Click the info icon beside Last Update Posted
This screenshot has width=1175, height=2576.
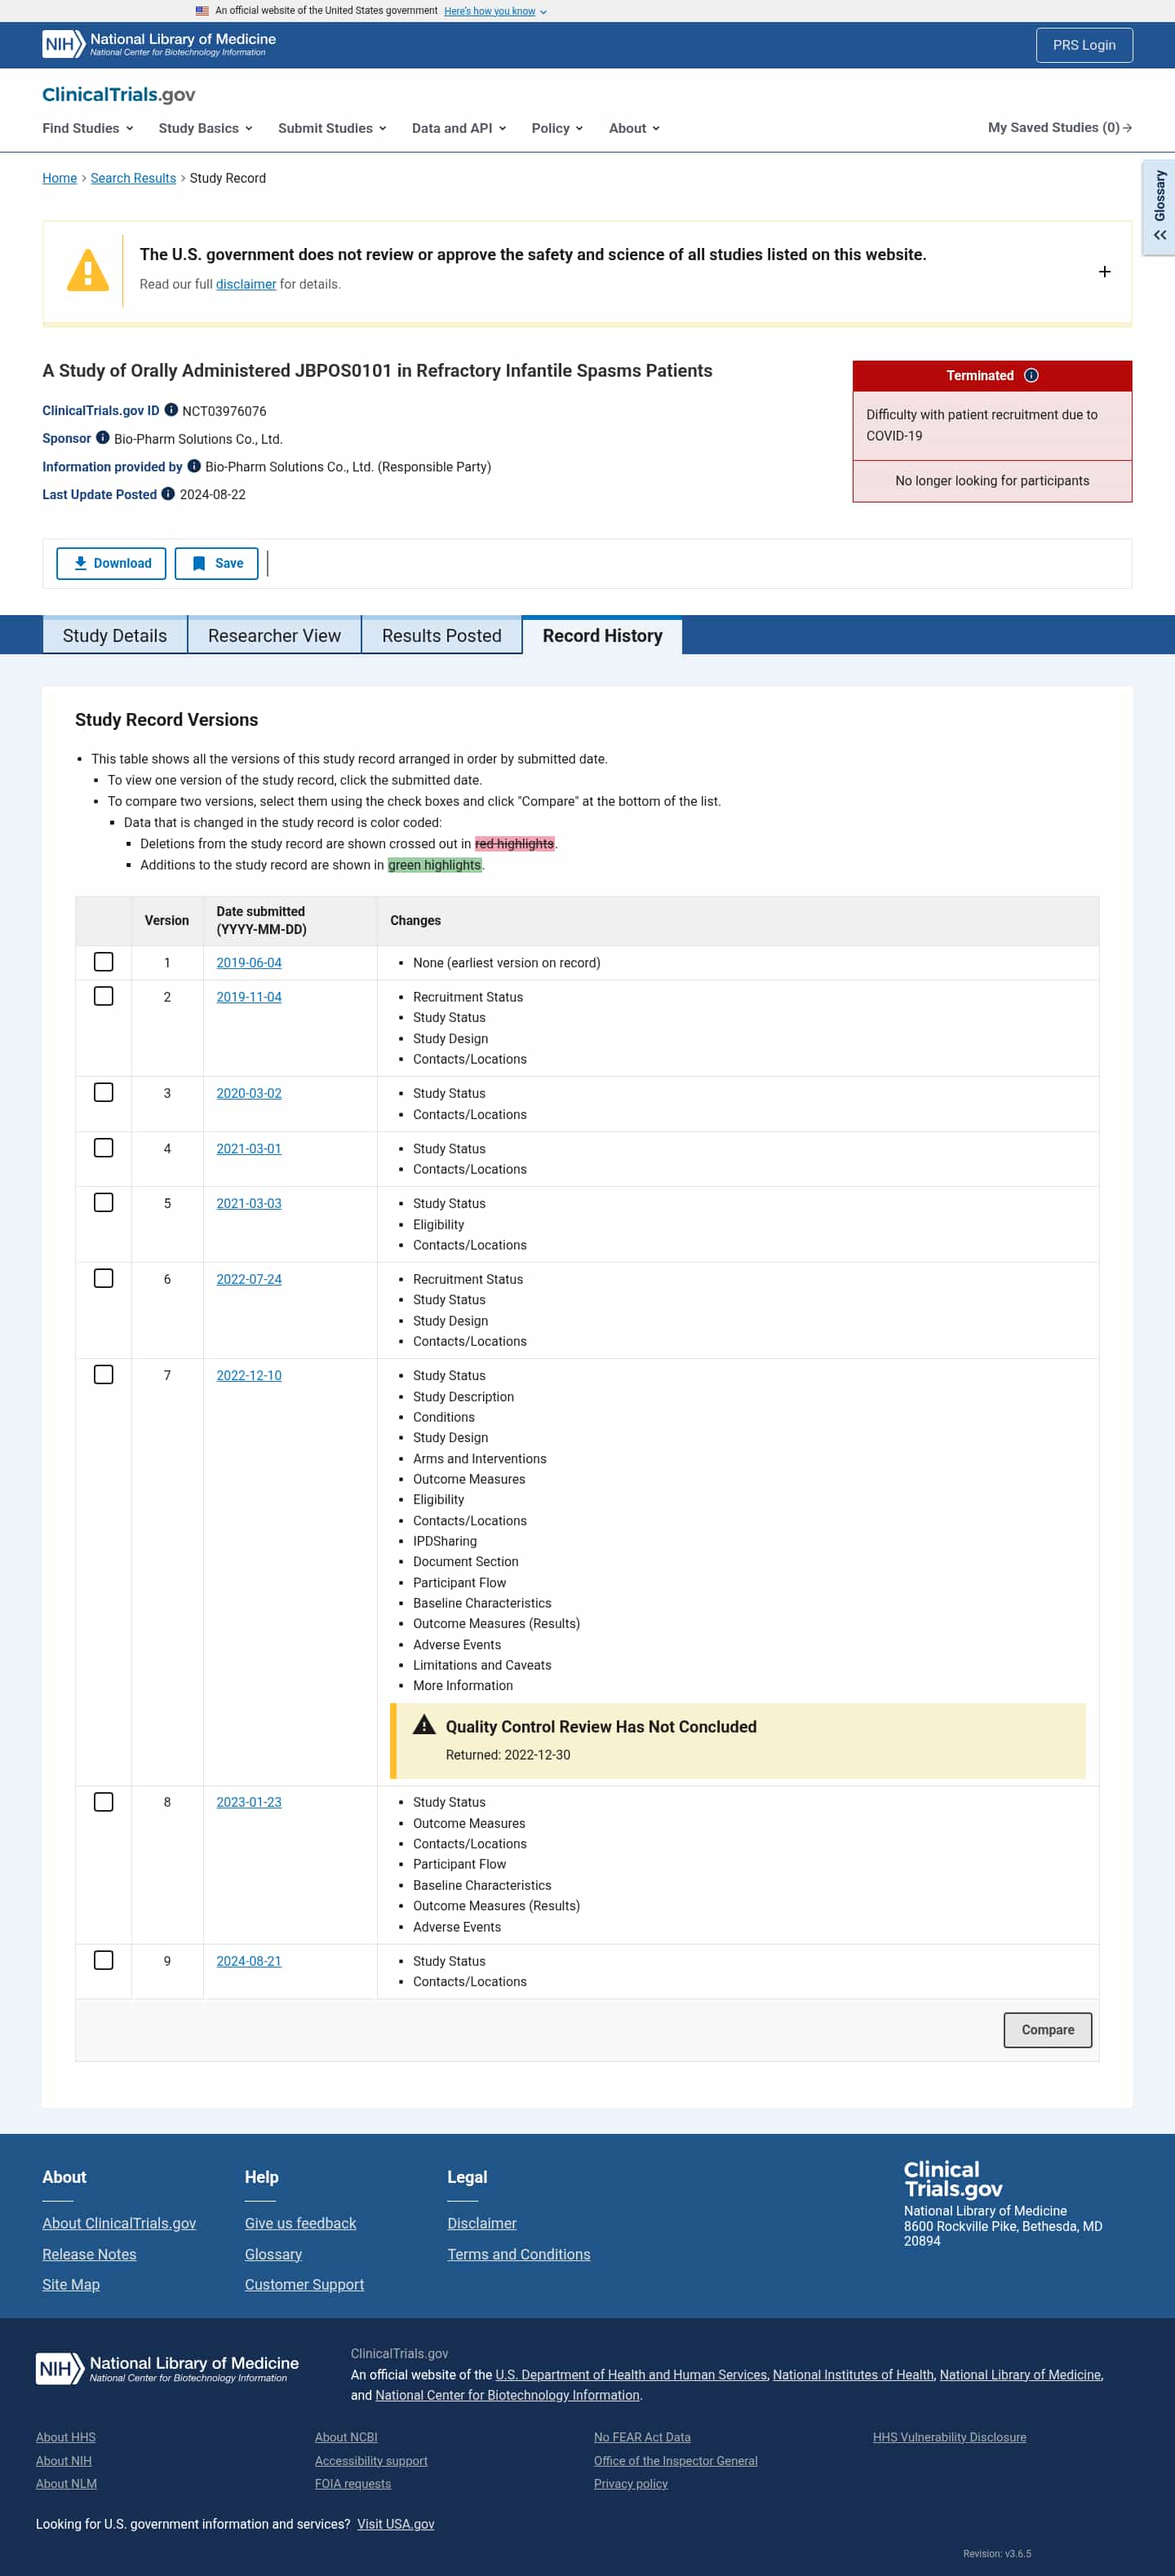coord(168,494)
